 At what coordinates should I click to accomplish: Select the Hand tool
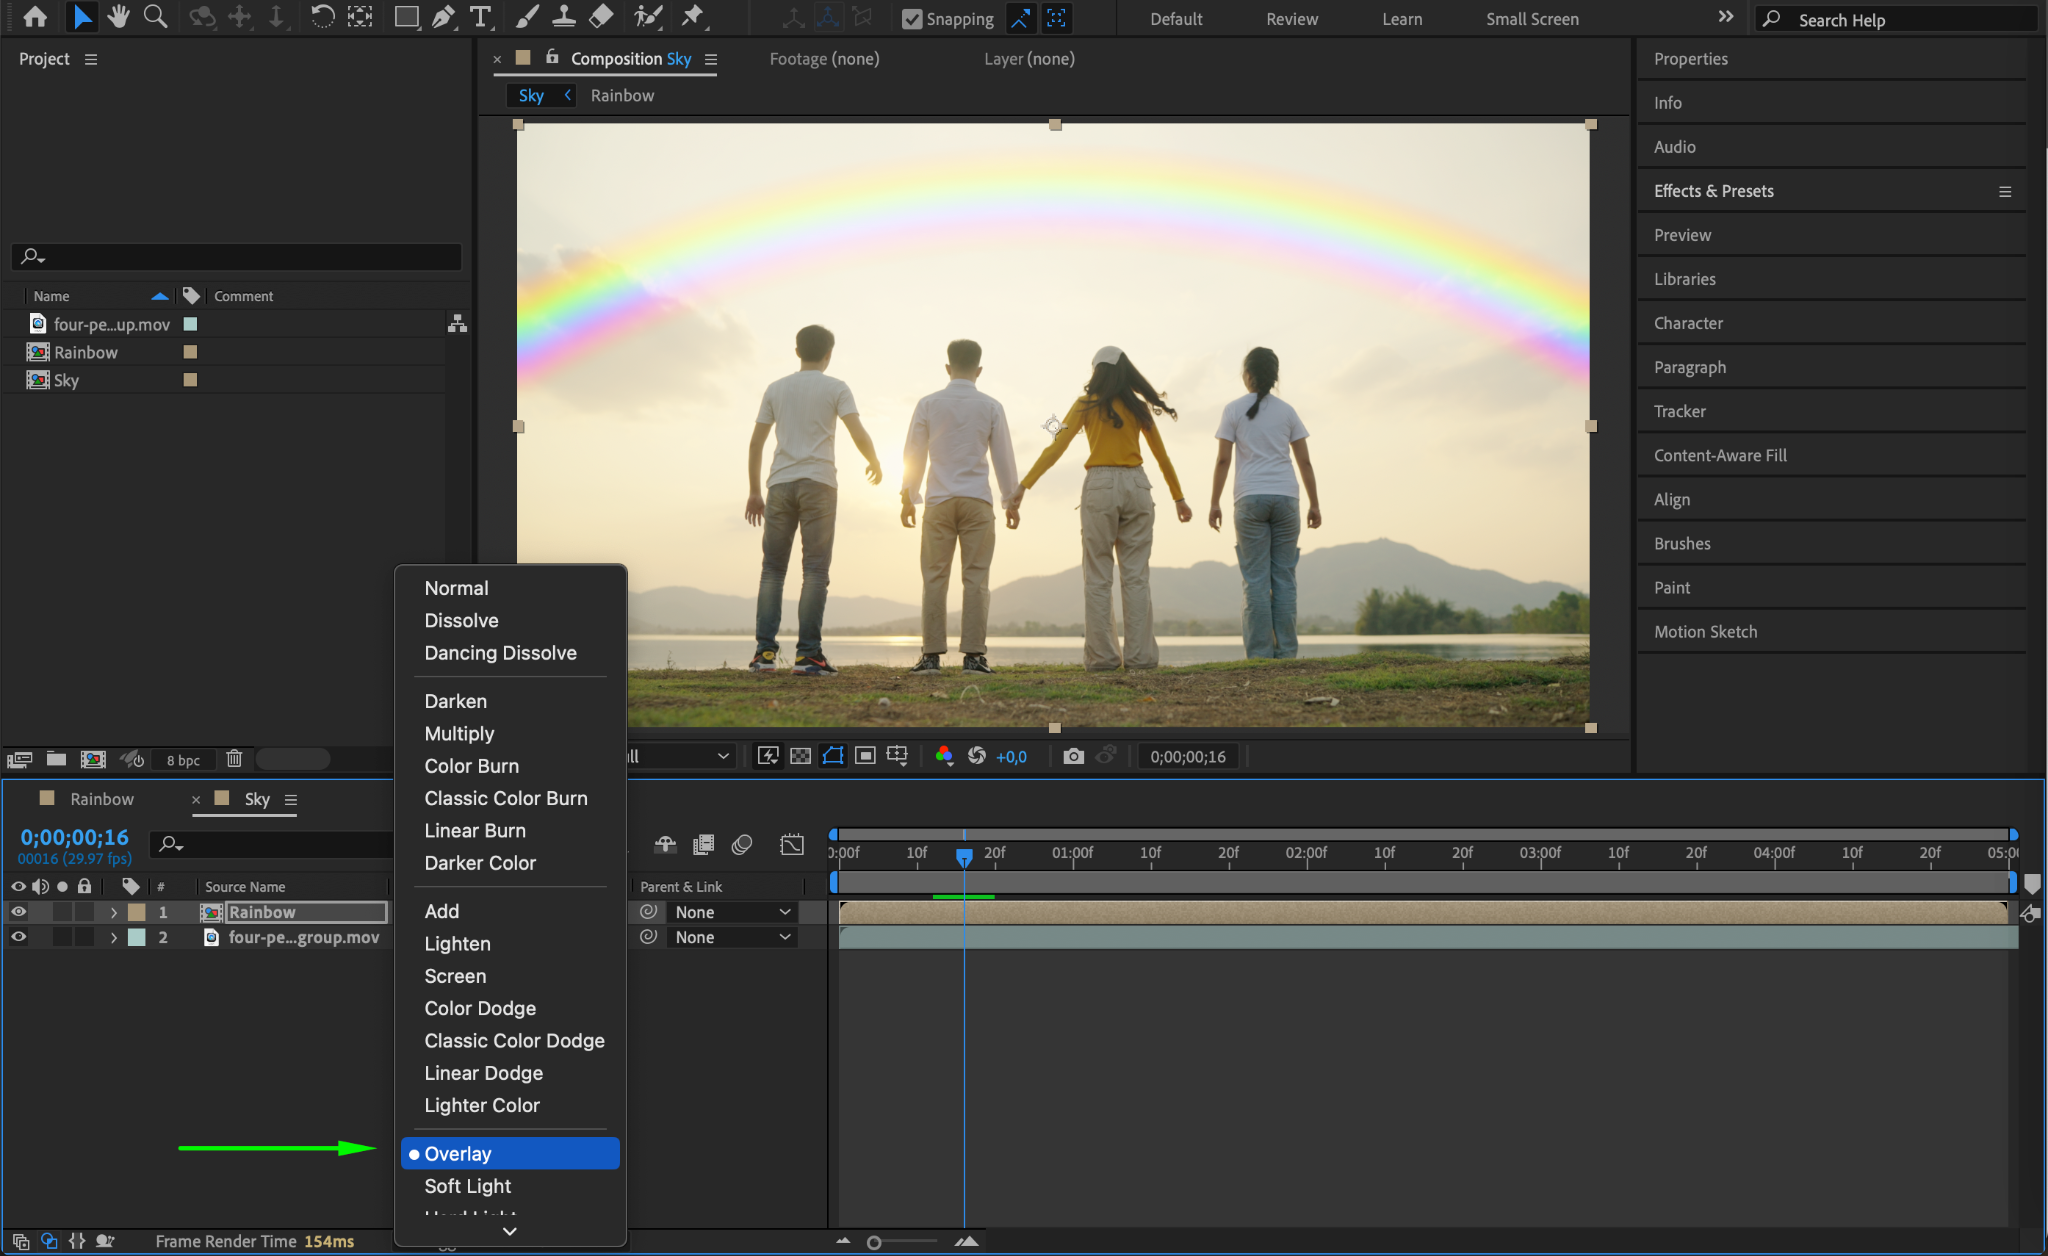pos(119,17)
